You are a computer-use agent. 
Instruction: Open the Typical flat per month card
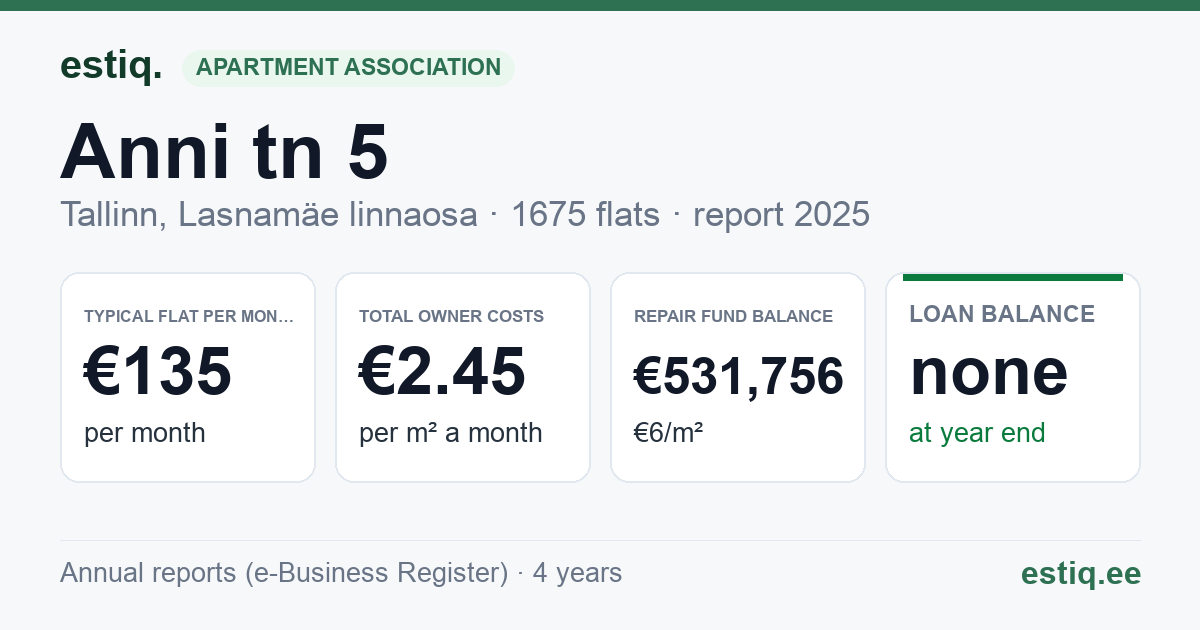[188, 377]
